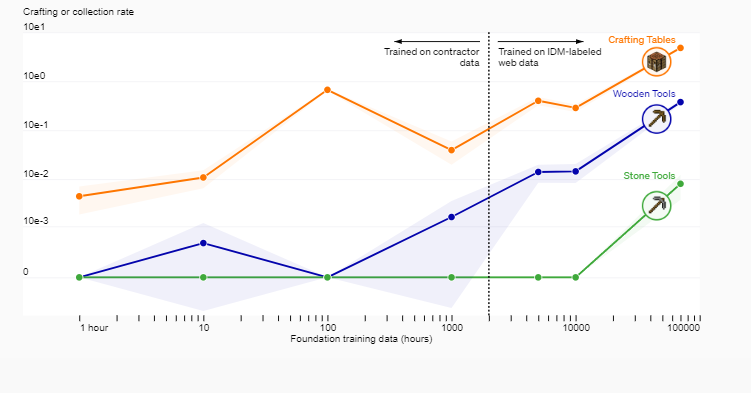Viewport: 751px width, 393px height.
Task: Click the left arrow above contractor data
Action: (x=437, y=42)
